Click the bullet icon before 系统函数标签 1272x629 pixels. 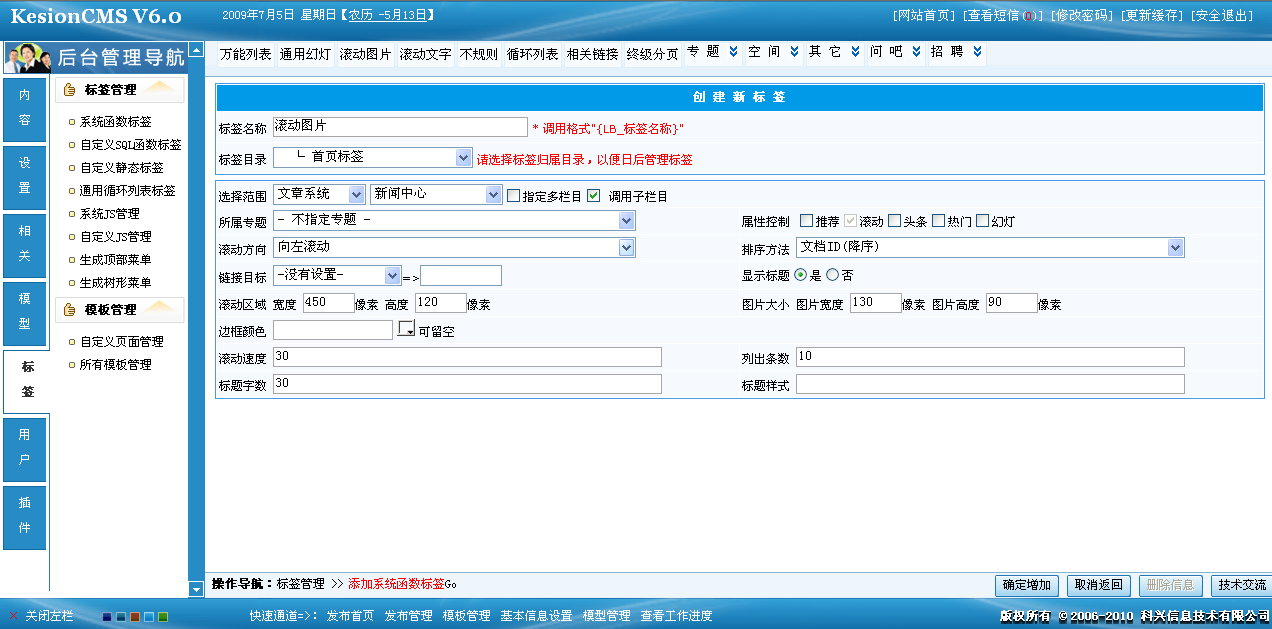pos(72,122)
